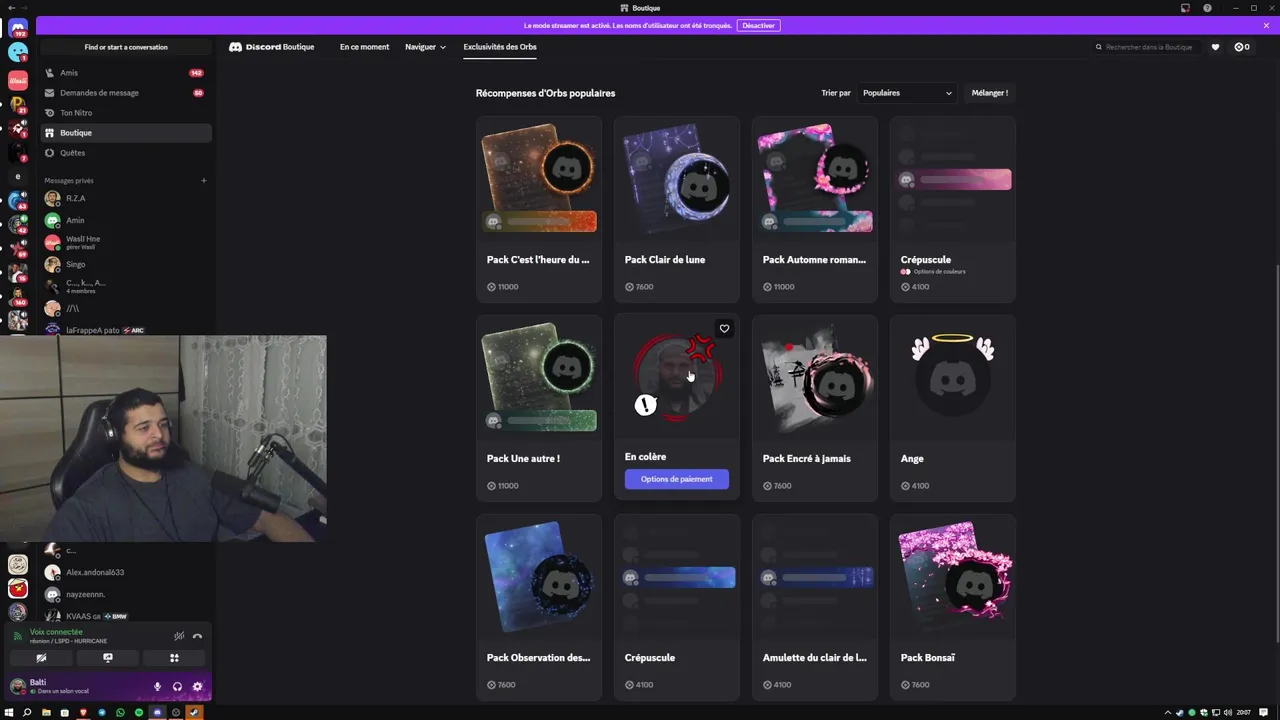Image resolution: width=1280 pixels, height=720 pixels.
Task: Add En colère to wishlist with heart
Action: [724, 328]
